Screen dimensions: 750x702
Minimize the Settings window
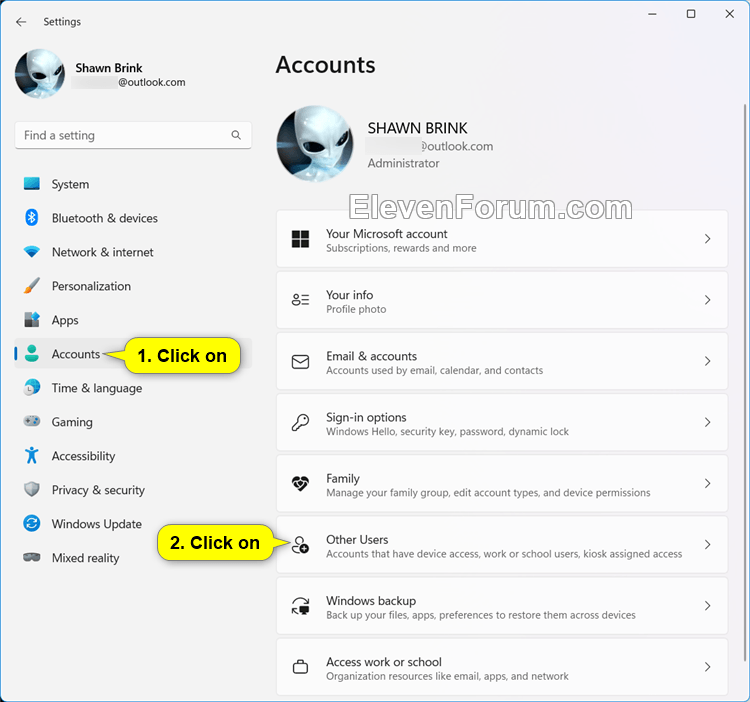652,14
